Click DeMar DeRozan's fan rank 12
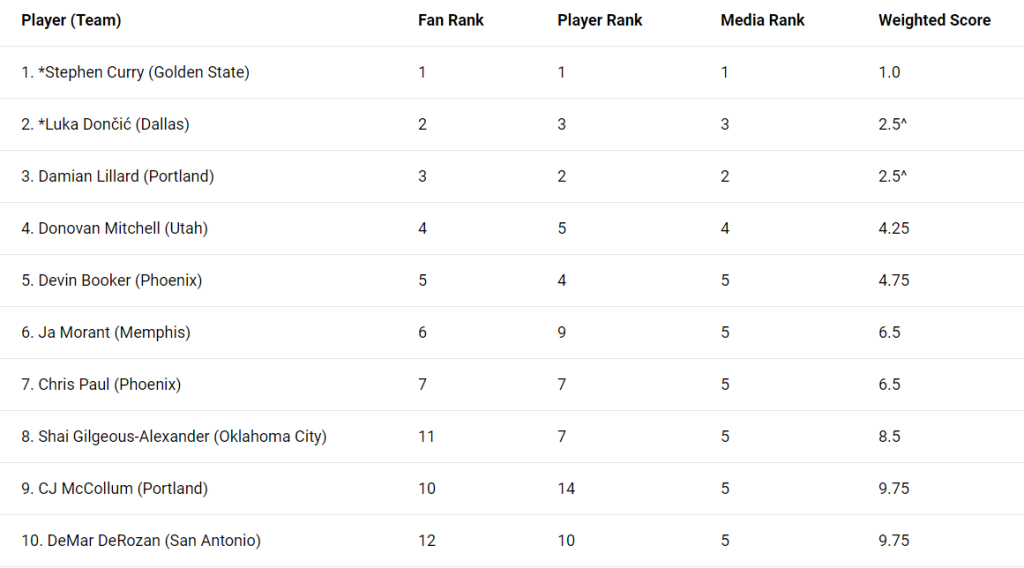This screenshot has width=1024, height=568. pos(427,541)
